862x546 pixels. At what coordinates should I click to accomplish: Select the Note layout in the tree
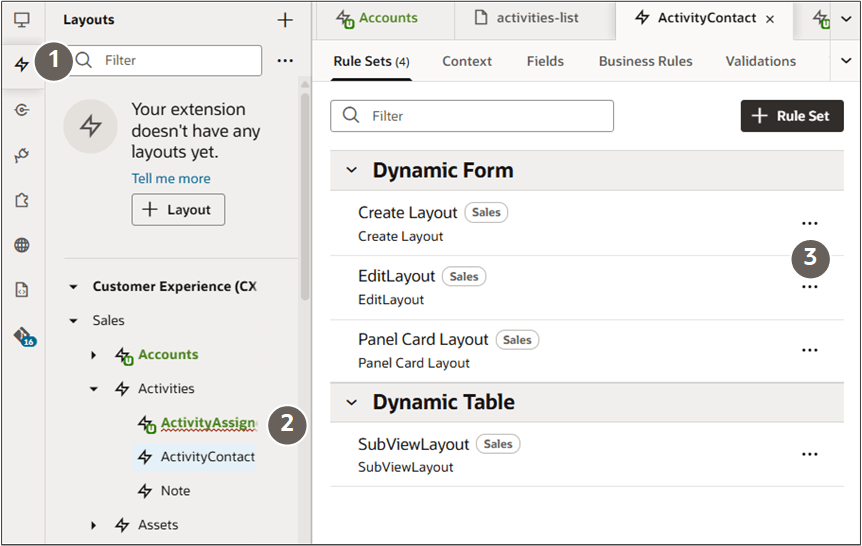tap(175, 491)
